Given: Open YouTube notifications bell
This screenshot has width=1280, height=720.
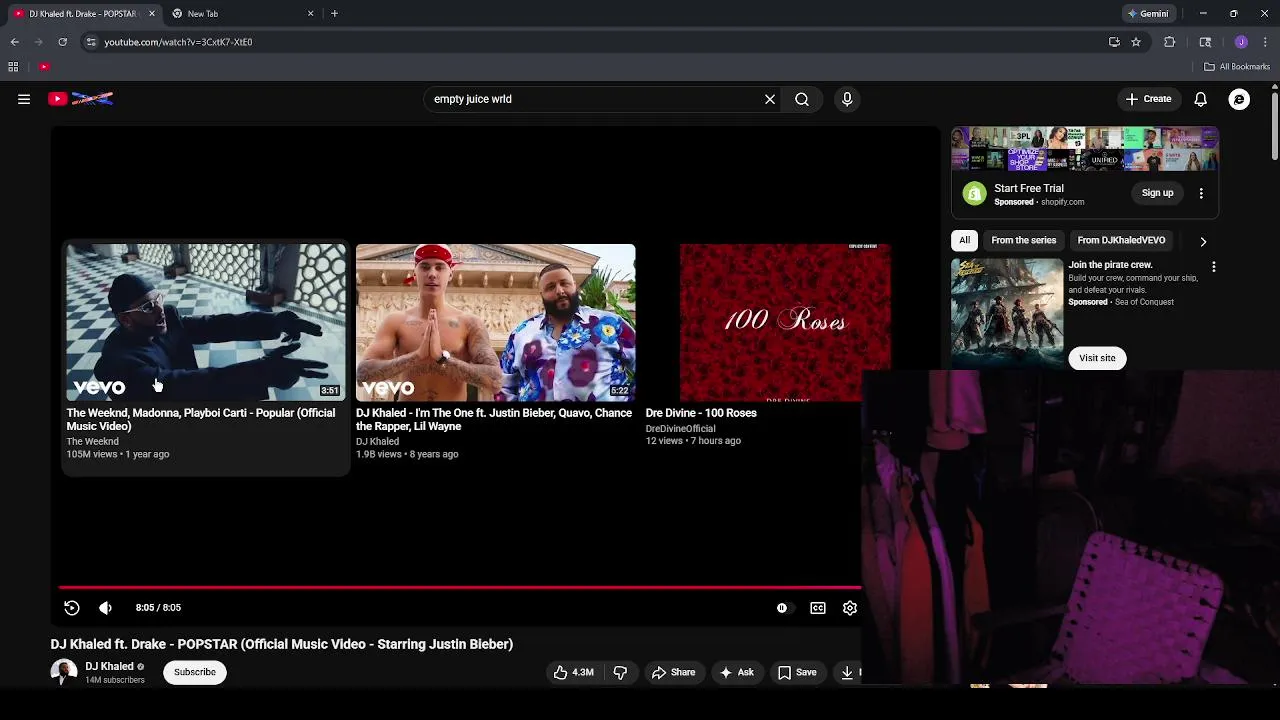Looking at the screenshot, I should coord(1201,99).
